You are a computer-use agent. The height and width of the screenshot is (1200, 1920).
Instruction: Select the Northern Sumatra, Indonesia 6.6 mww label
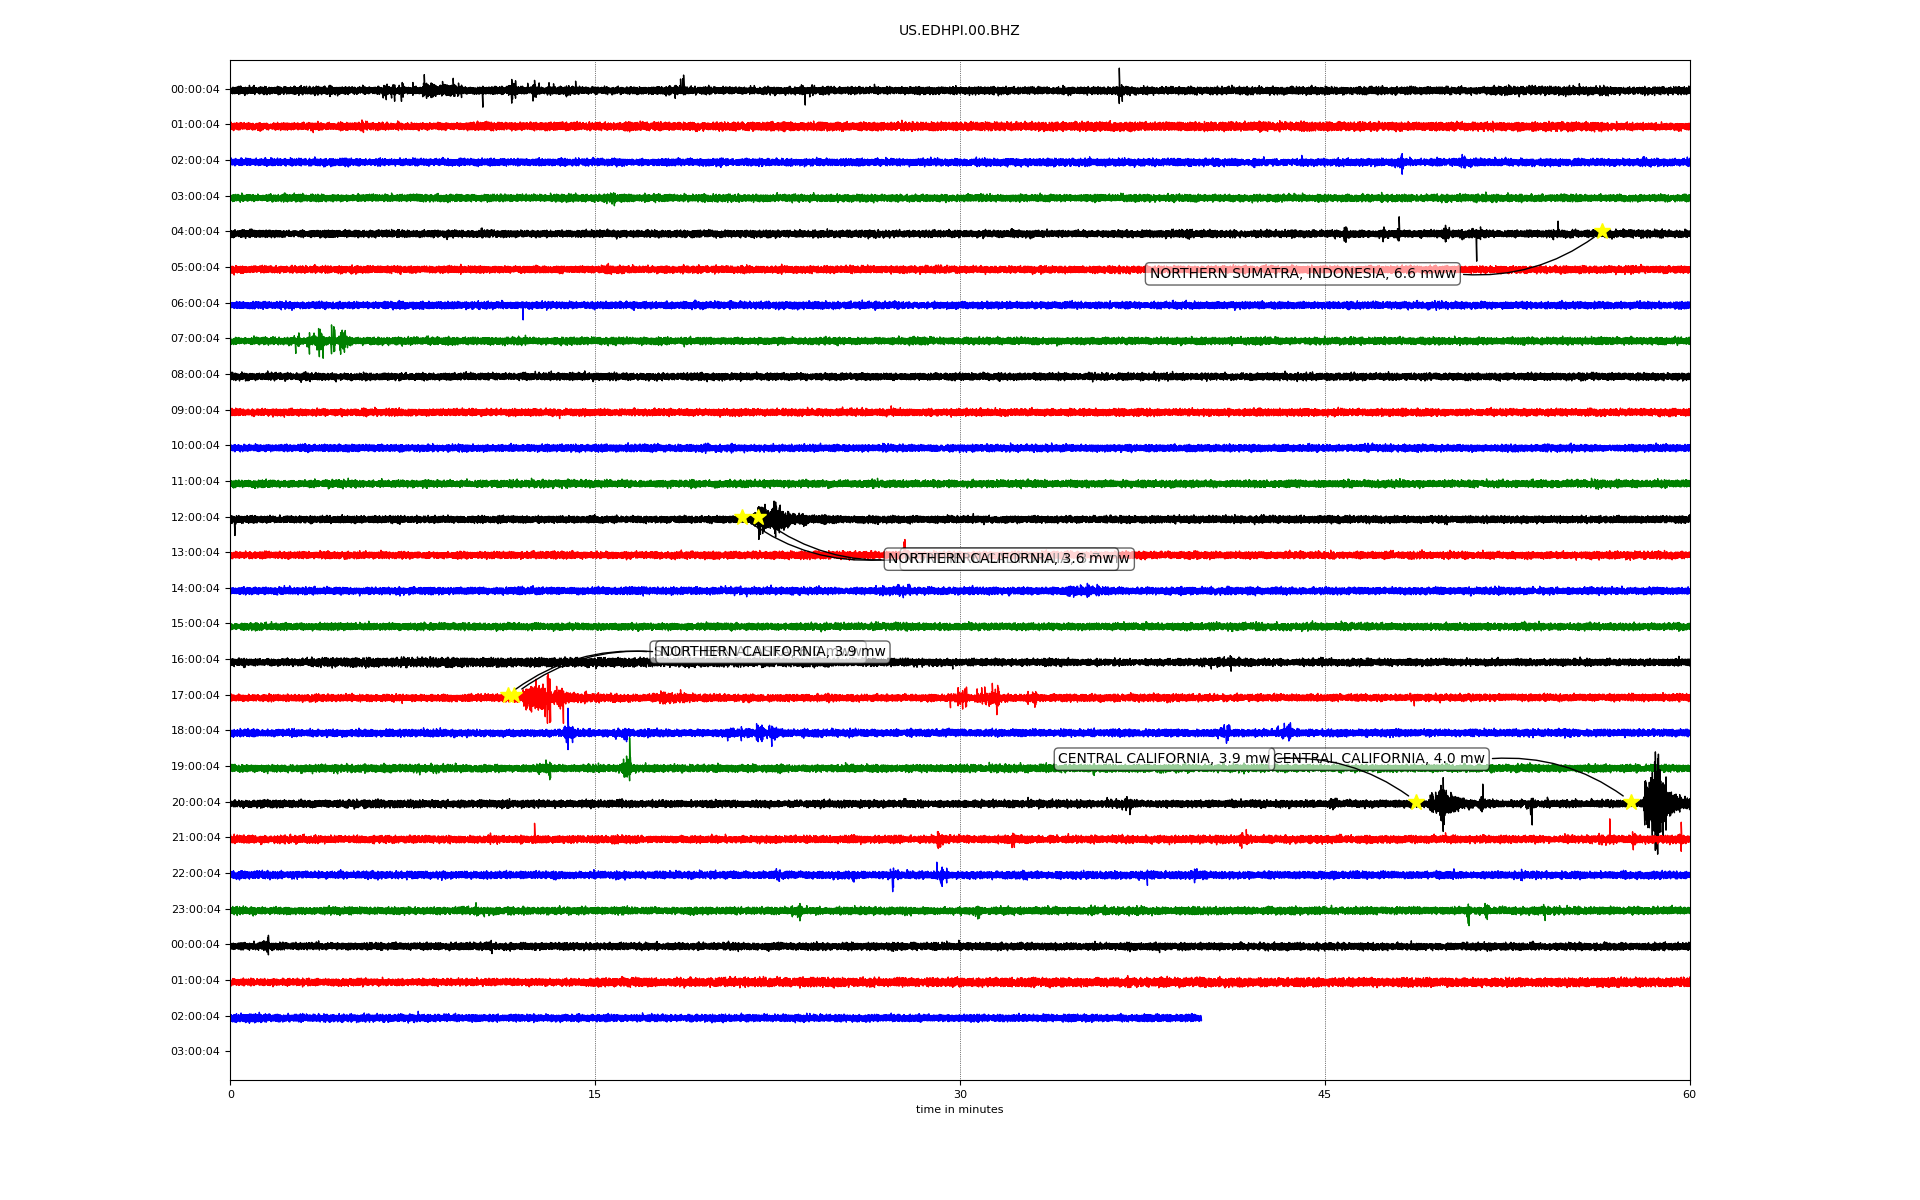point(1302,273)
